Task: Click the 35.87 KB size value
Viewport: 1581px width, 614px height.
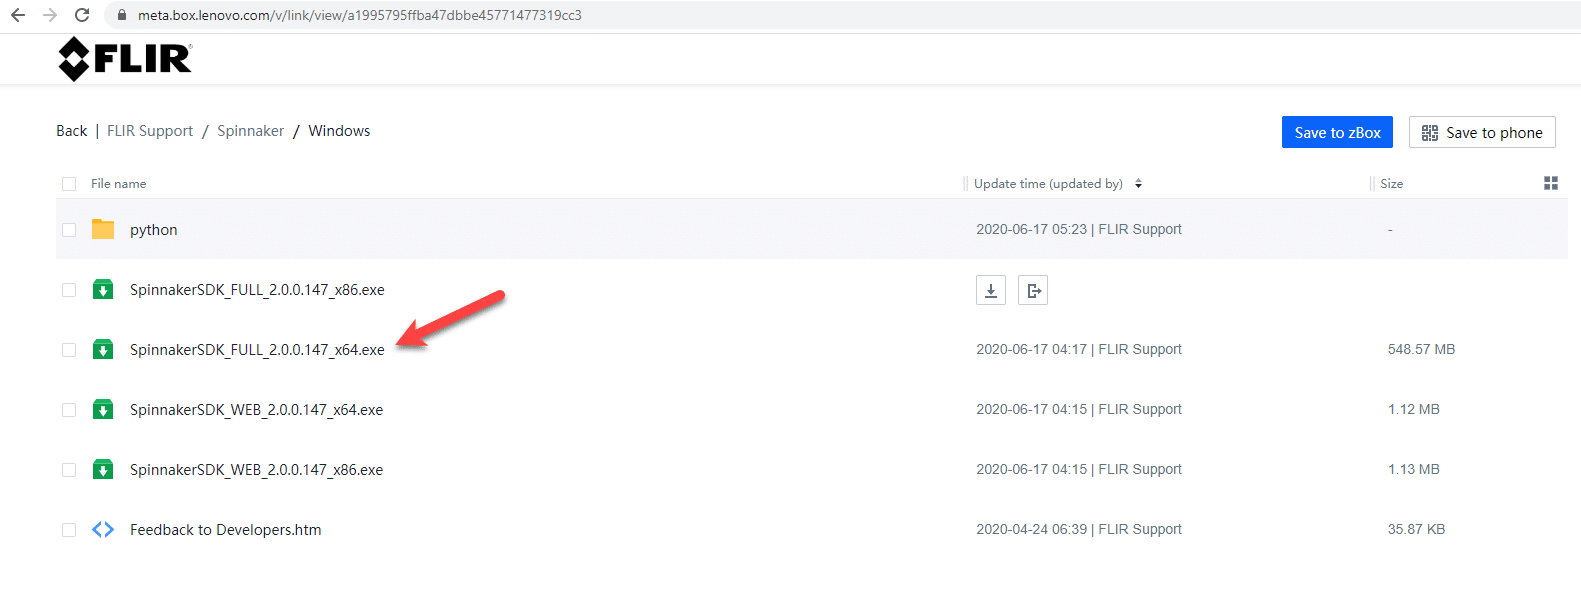Action: tap(1416, 529)
